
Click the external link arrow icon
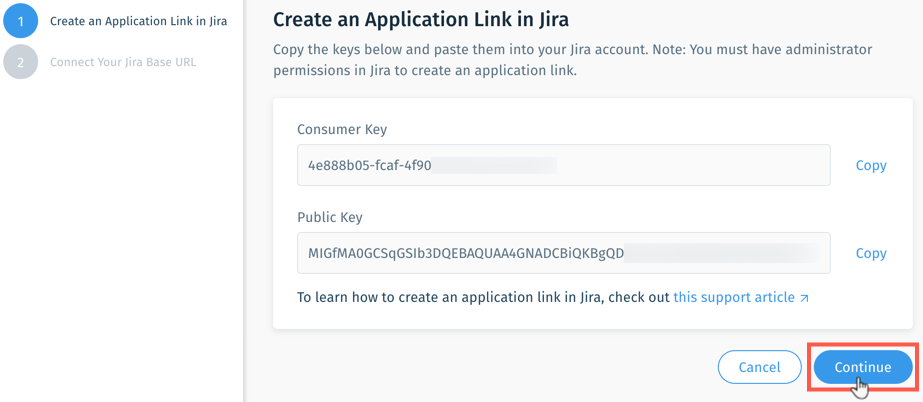(x=805, y=298)
